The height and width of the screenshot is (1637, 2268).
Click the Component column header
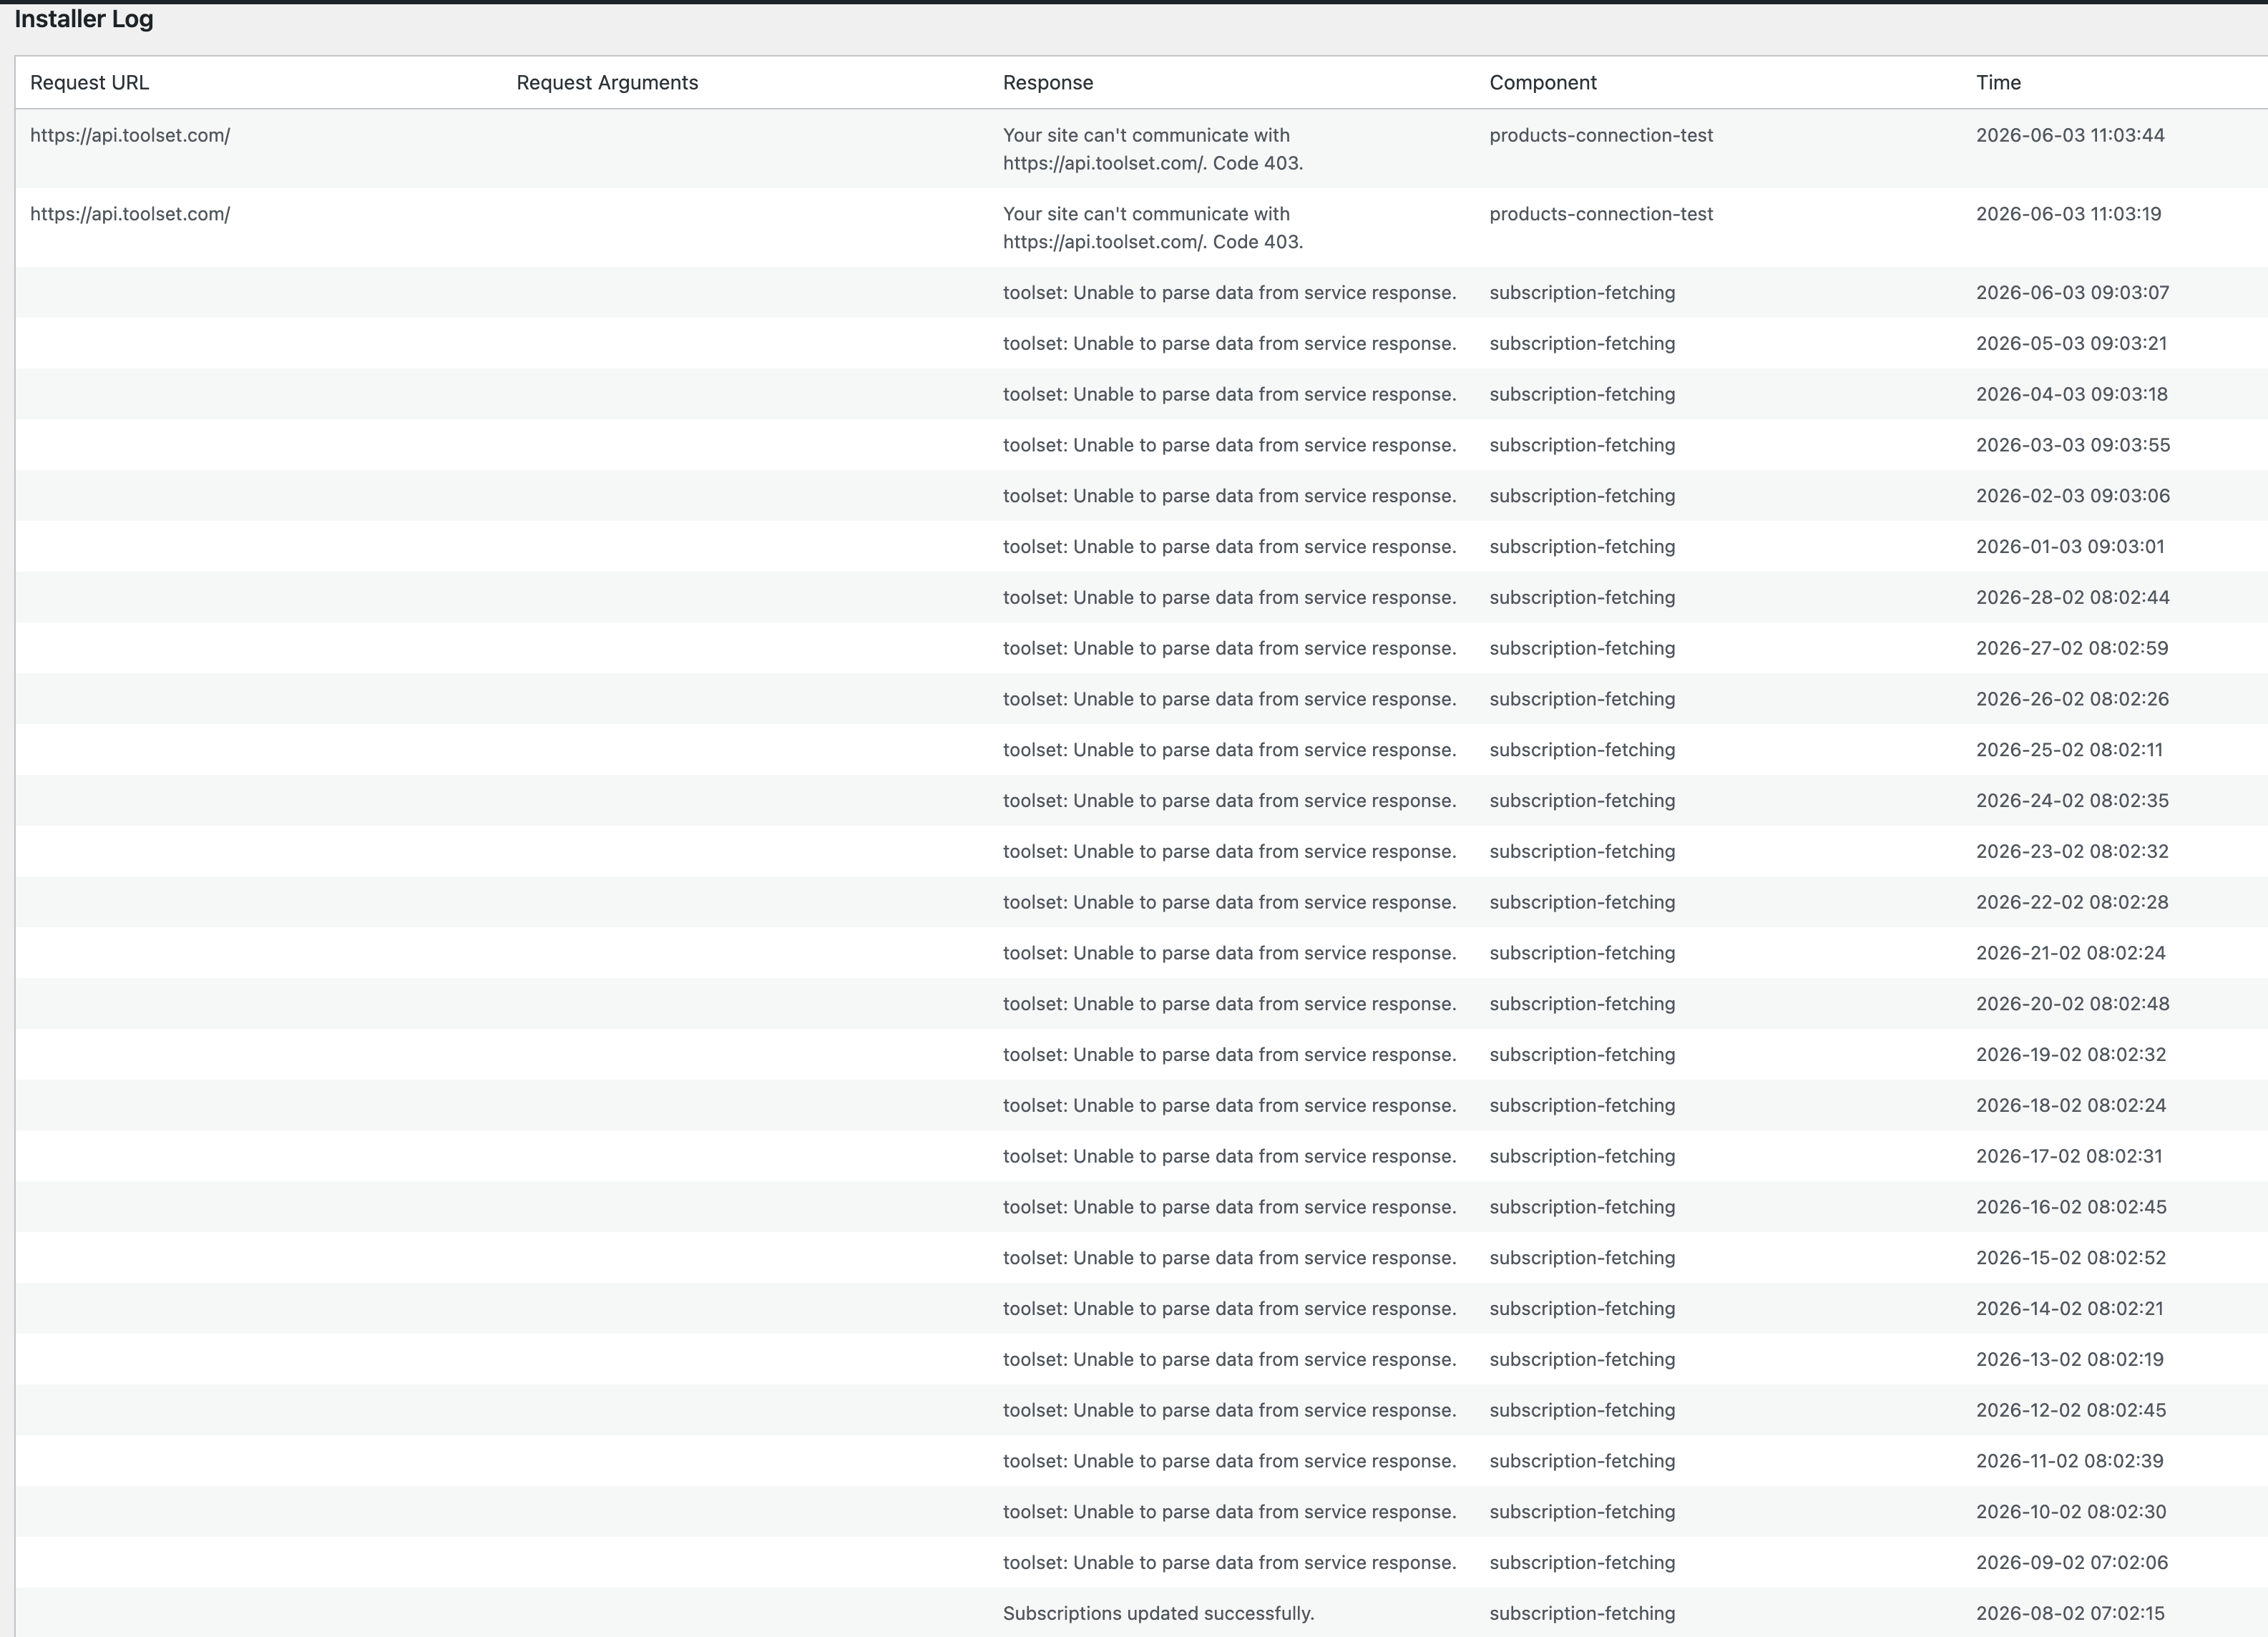[x=1542, y=83]
